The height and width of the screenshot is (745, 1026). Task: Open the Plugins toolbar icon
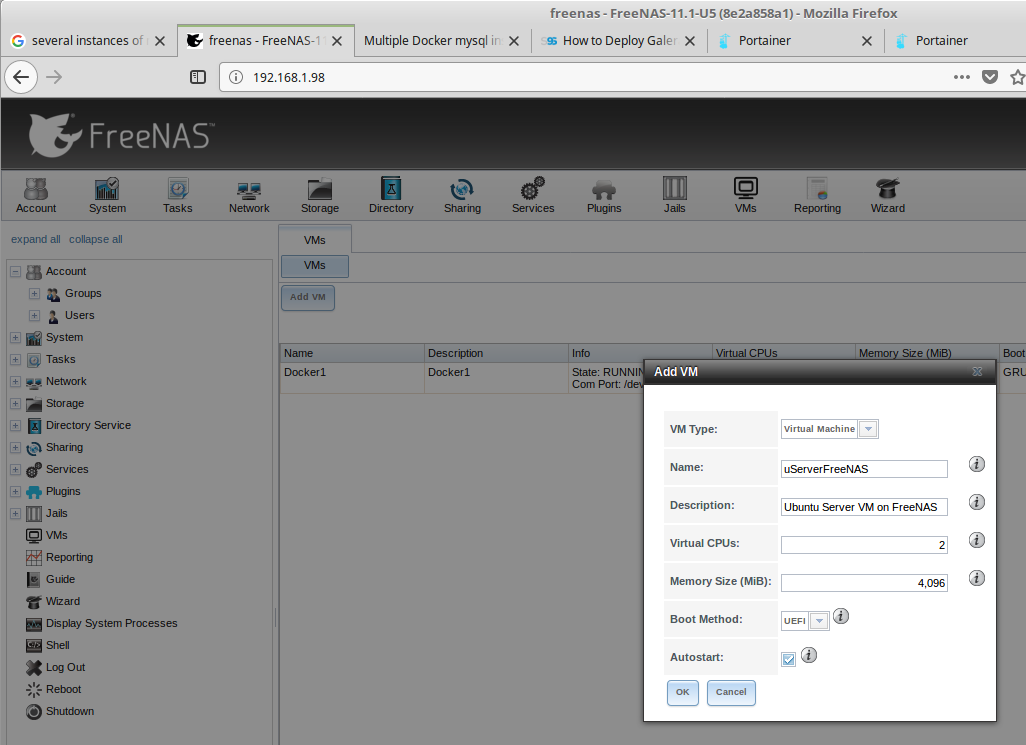tap(604, 195)
